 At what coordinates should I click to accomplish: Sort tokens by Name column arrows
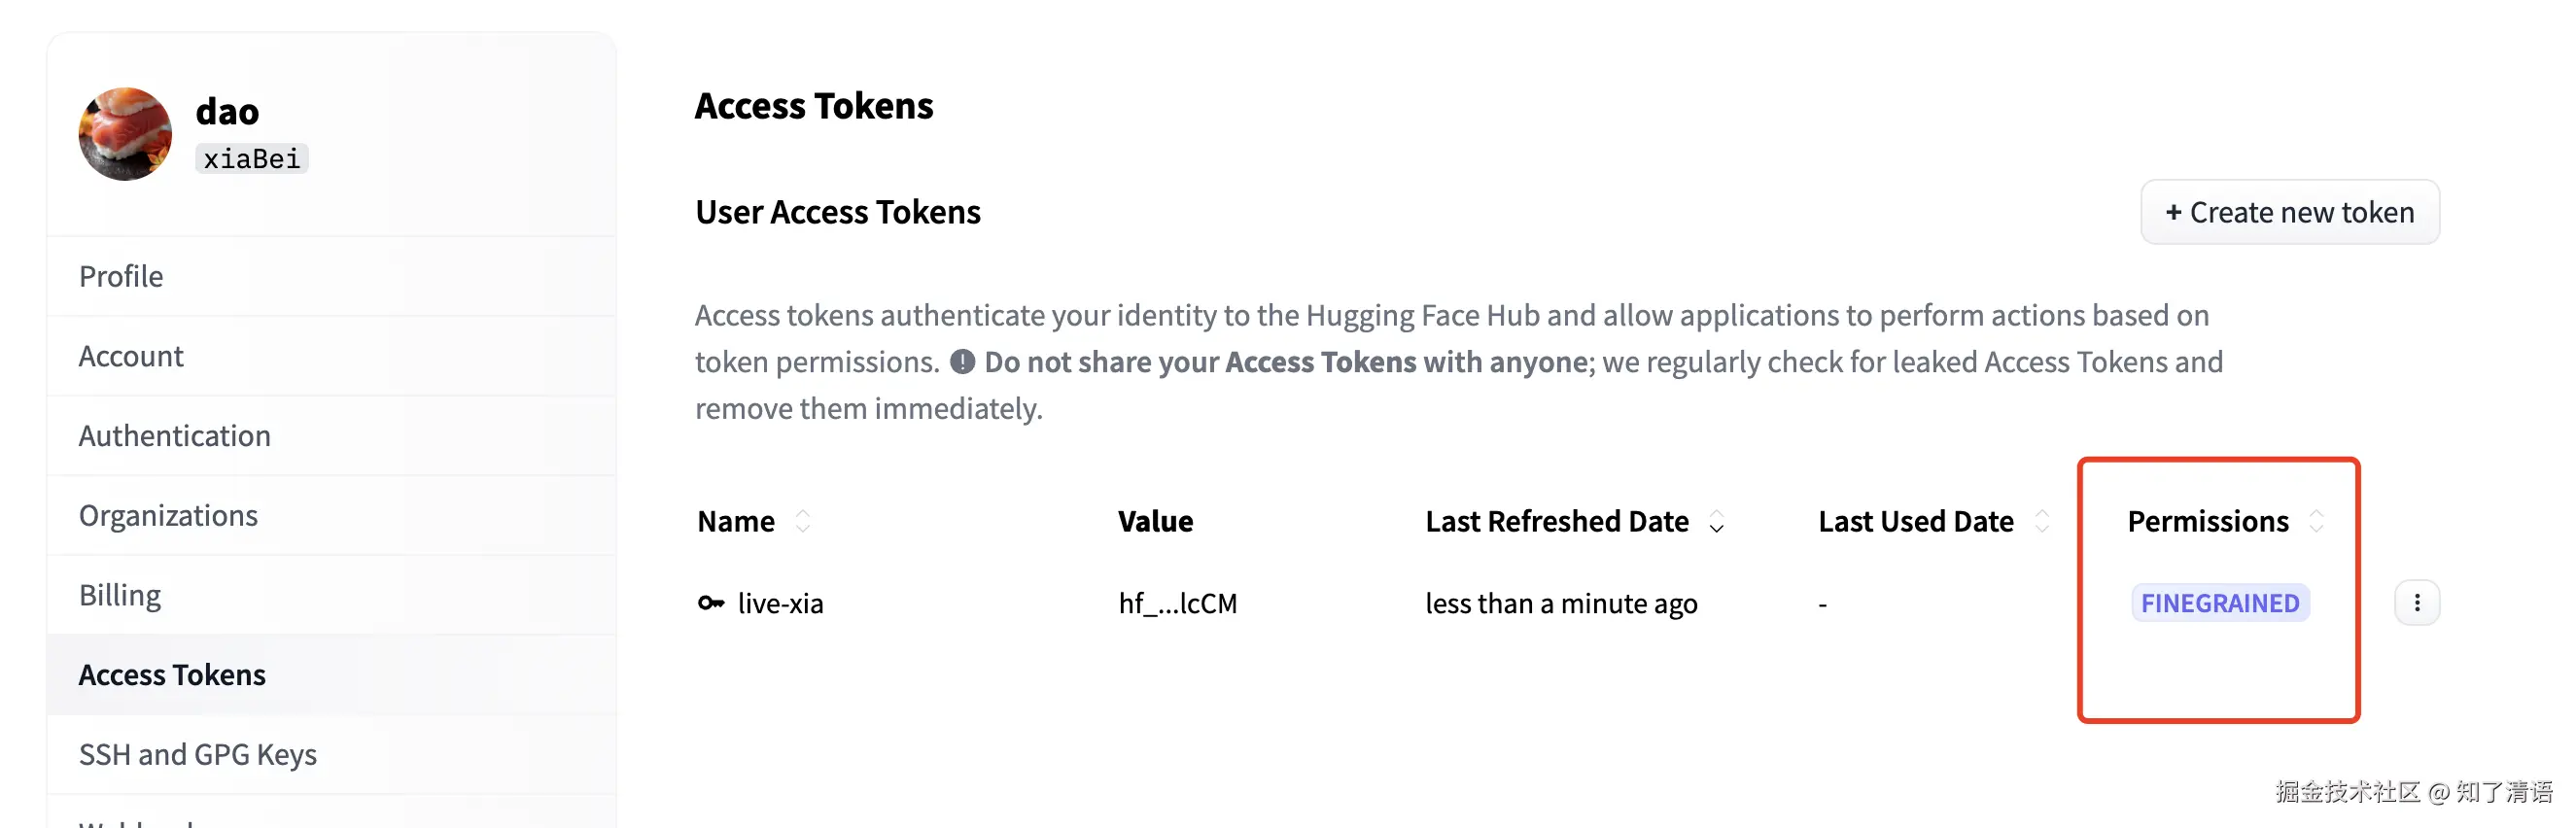coord(802,521)
